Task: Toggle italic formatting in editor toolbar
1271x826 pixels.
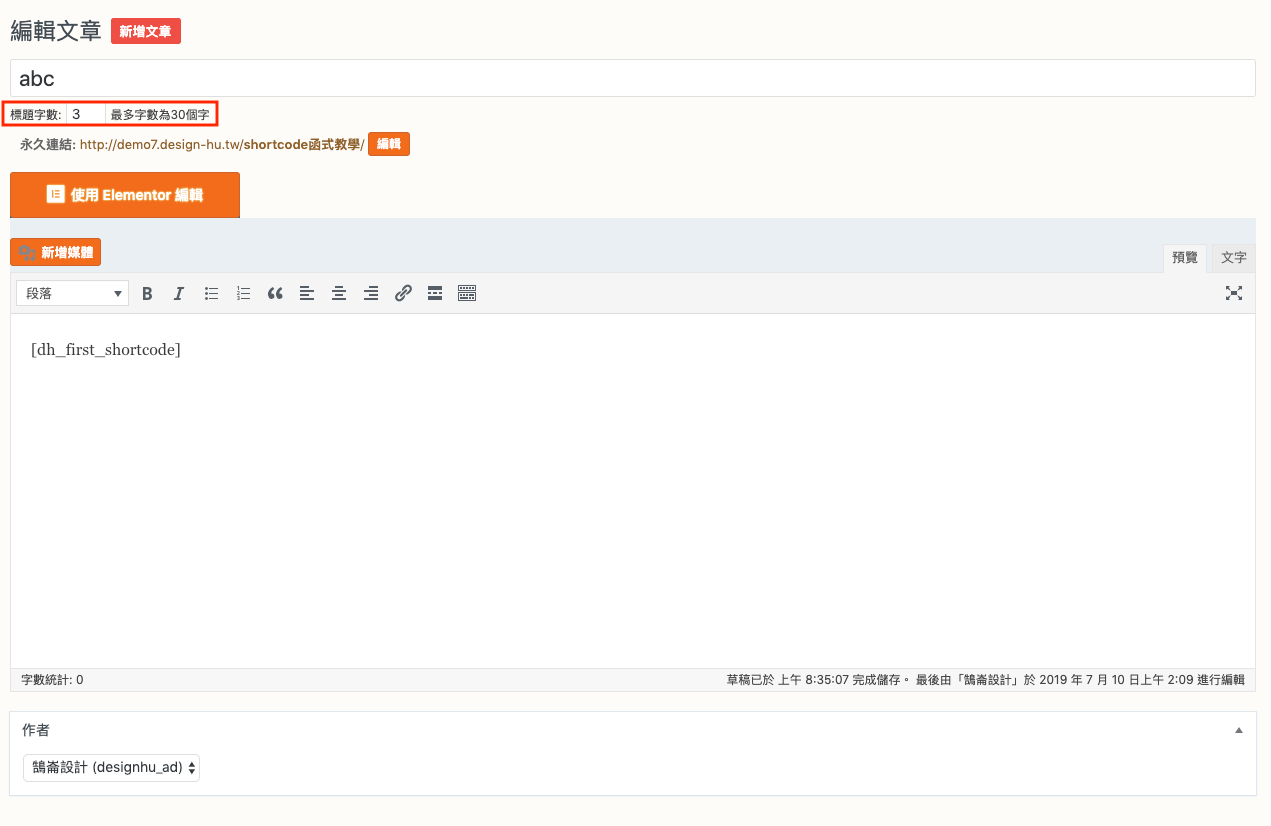Action: tap(179, 293)
